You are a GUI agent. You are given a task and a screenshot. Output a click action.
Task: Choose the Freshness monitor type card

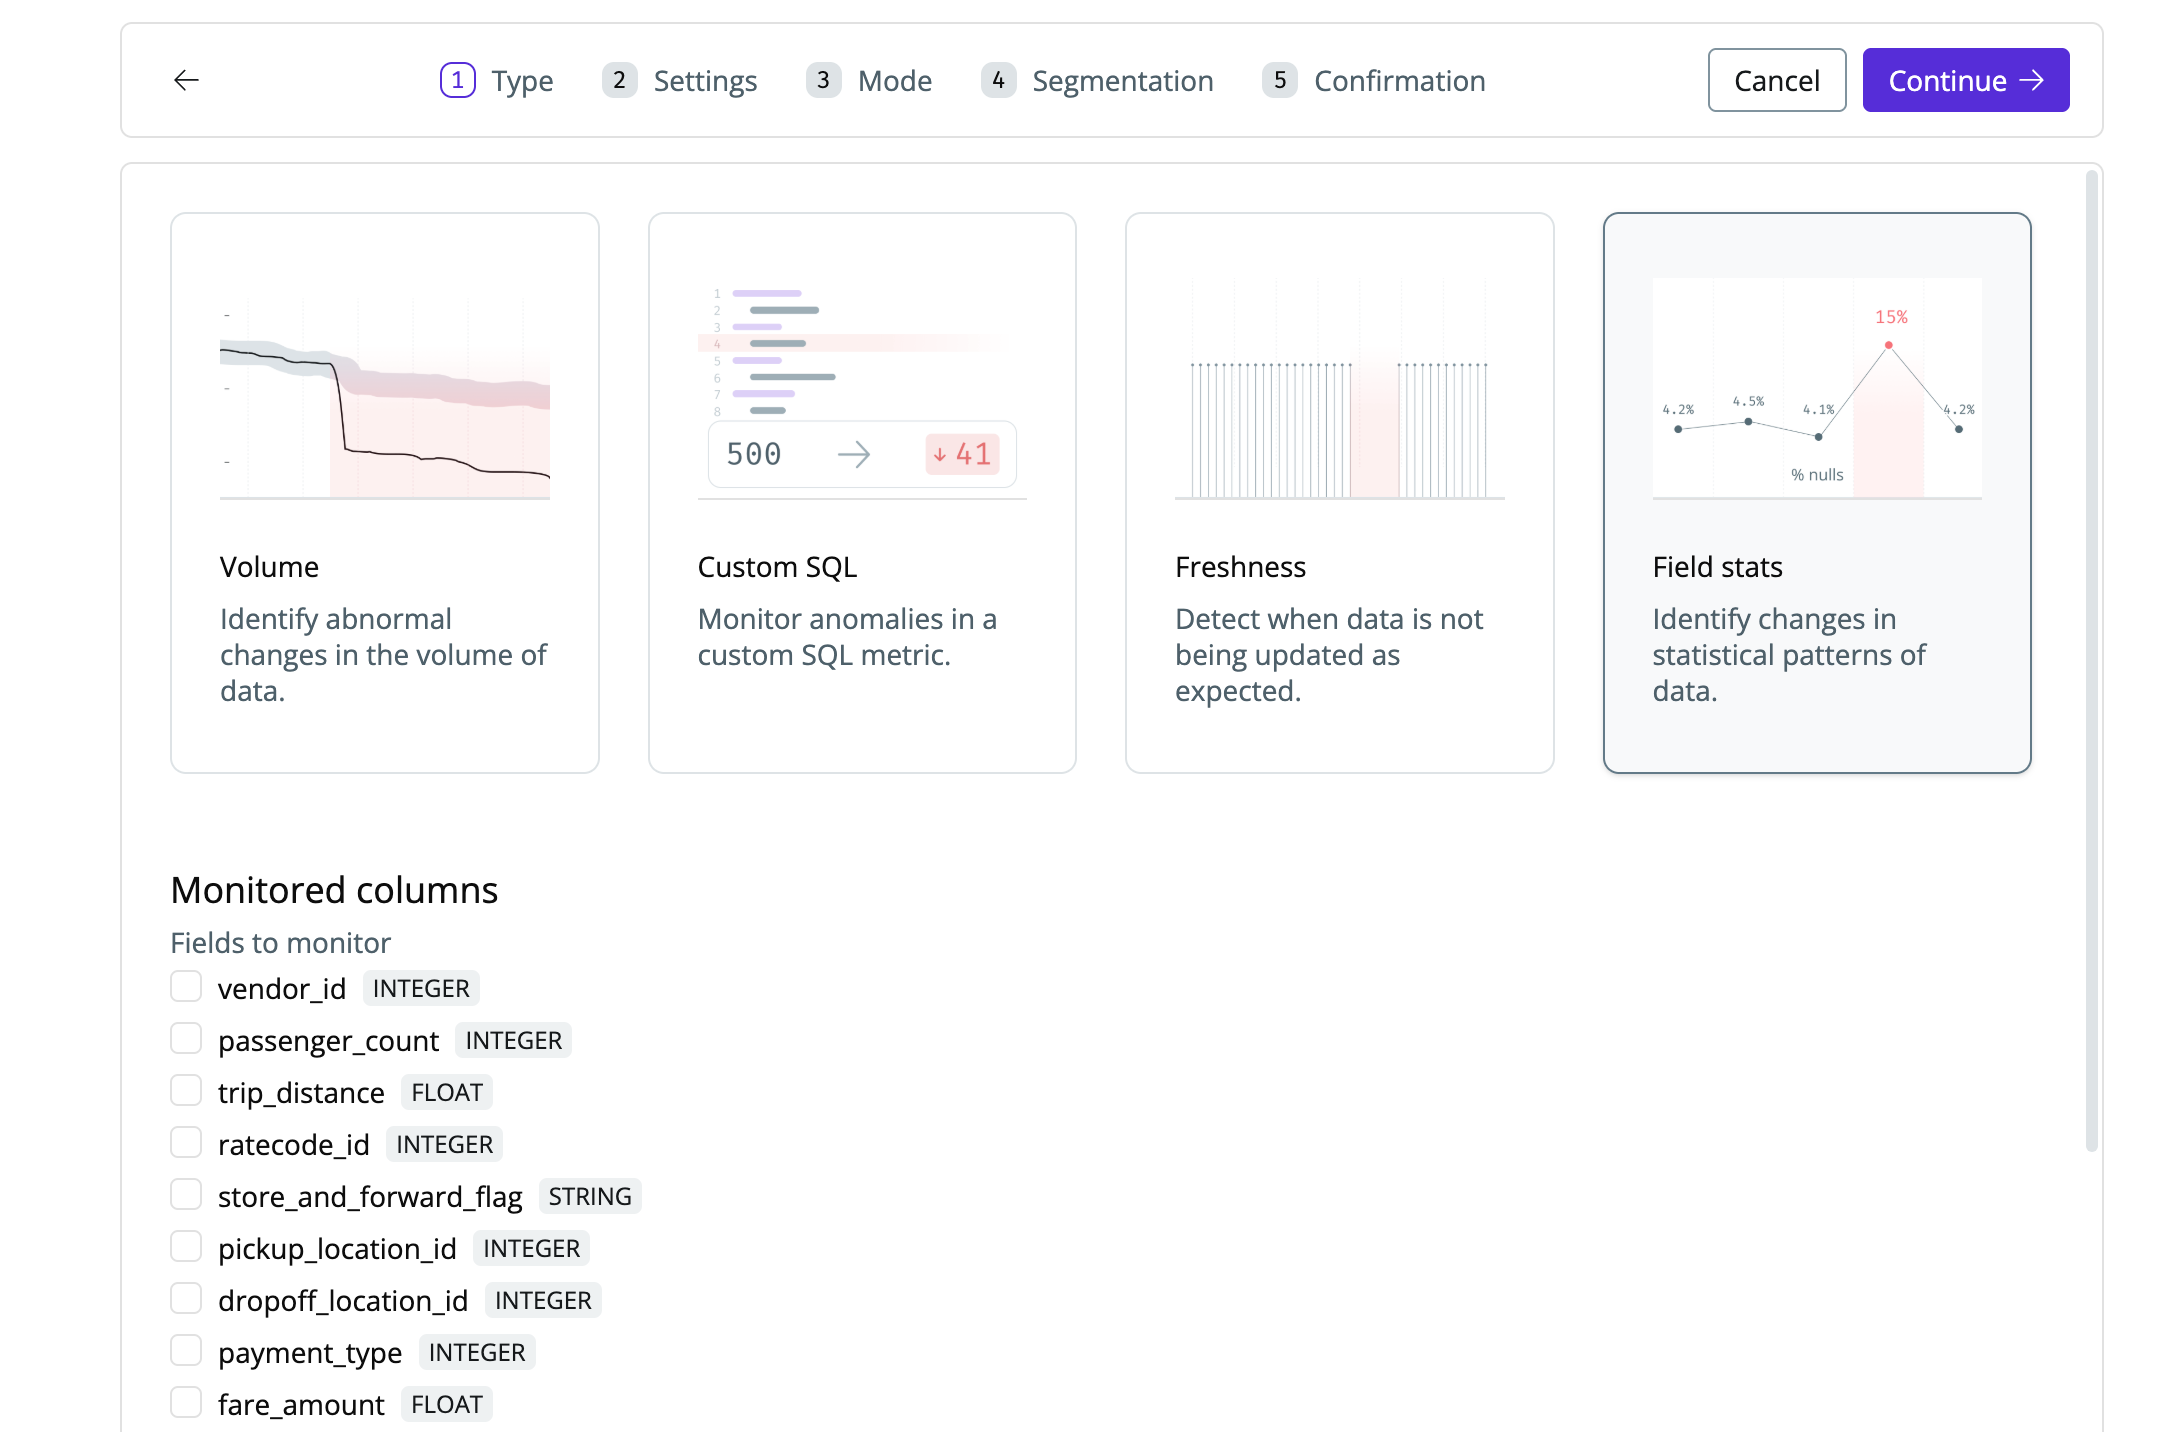[1339, 492]
